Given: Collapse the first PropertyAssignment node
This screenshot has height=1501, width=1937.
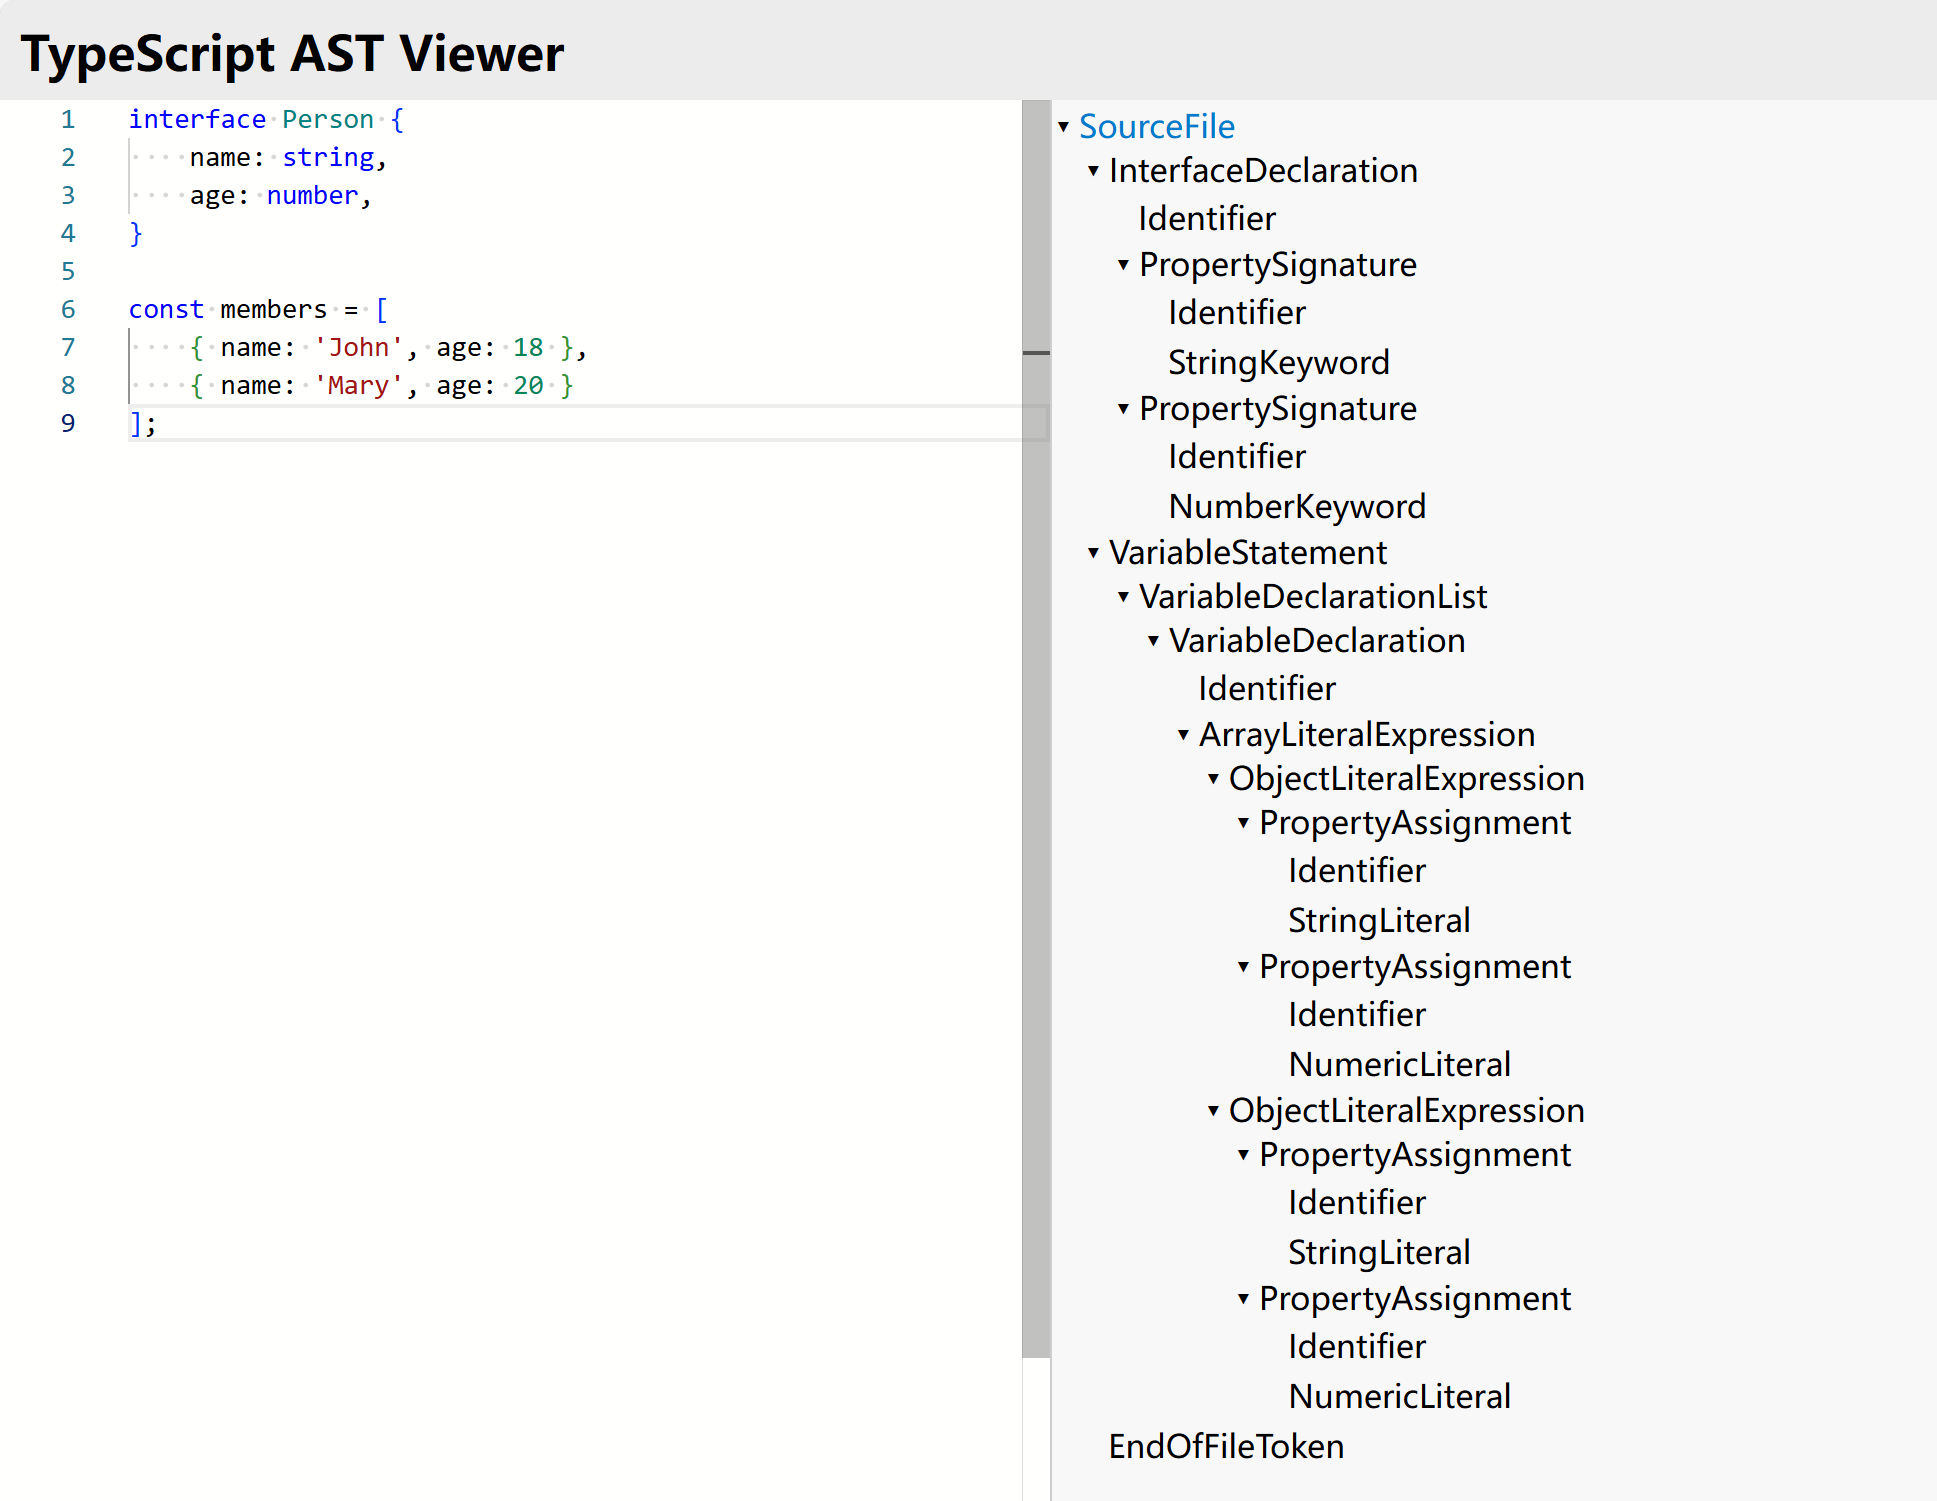Looking at the screenshot, I should (1243, 823).
